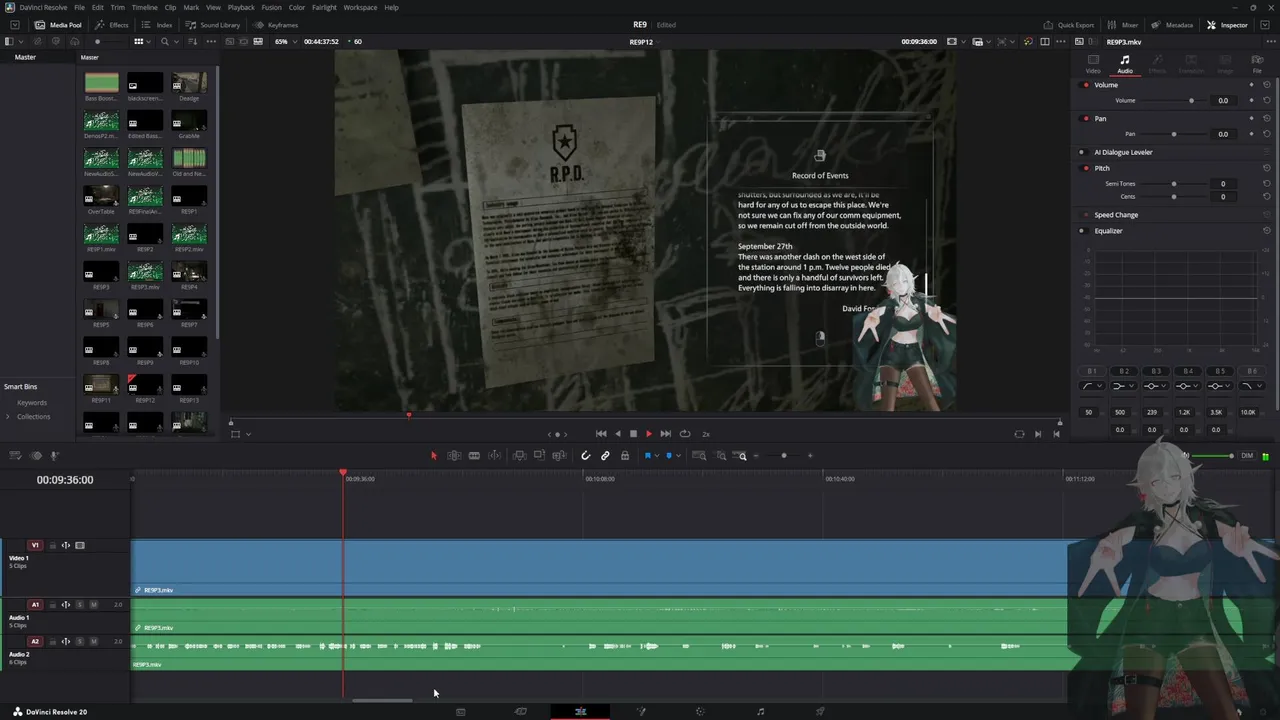Mute the Audio 1 track
Viewport: 1280px width, 720px height.
pyautogui.click(x=94, y=605)
